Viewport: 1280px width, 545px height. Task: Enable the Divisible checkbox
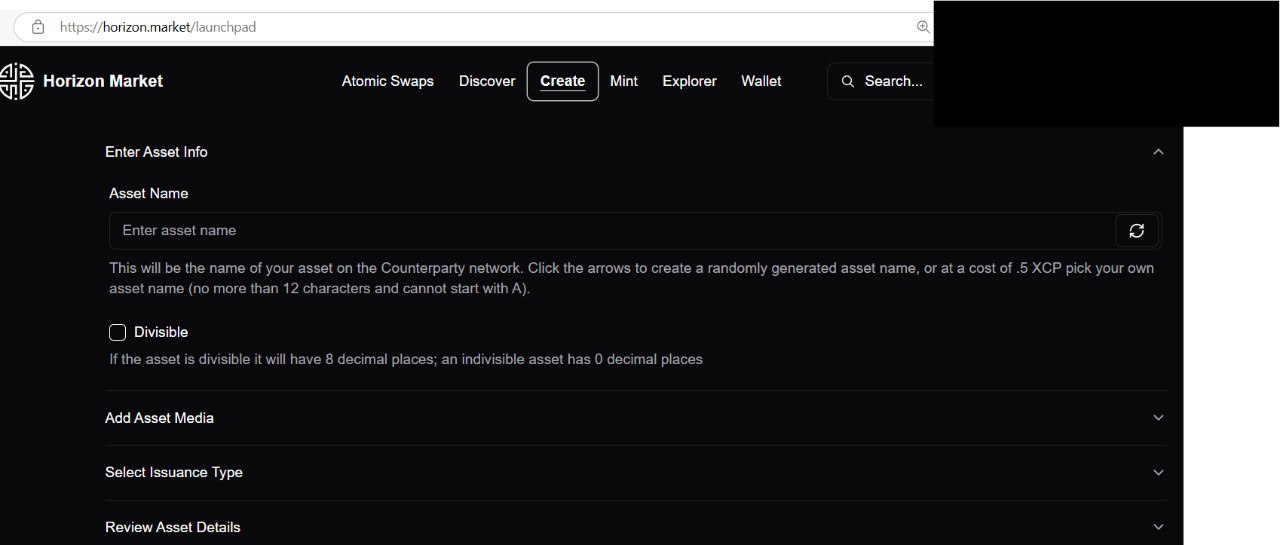pos(118,332)
